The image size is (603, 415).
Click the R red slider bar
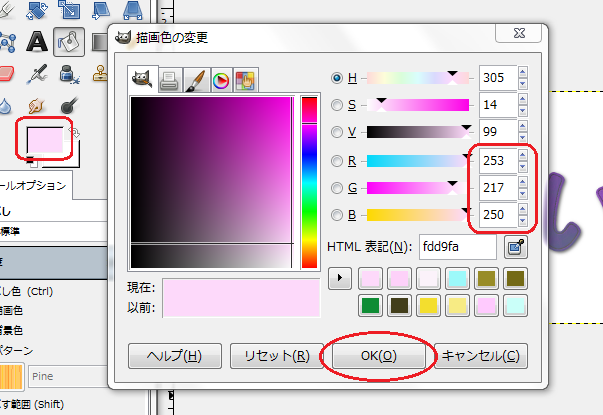tap(418, 161)
